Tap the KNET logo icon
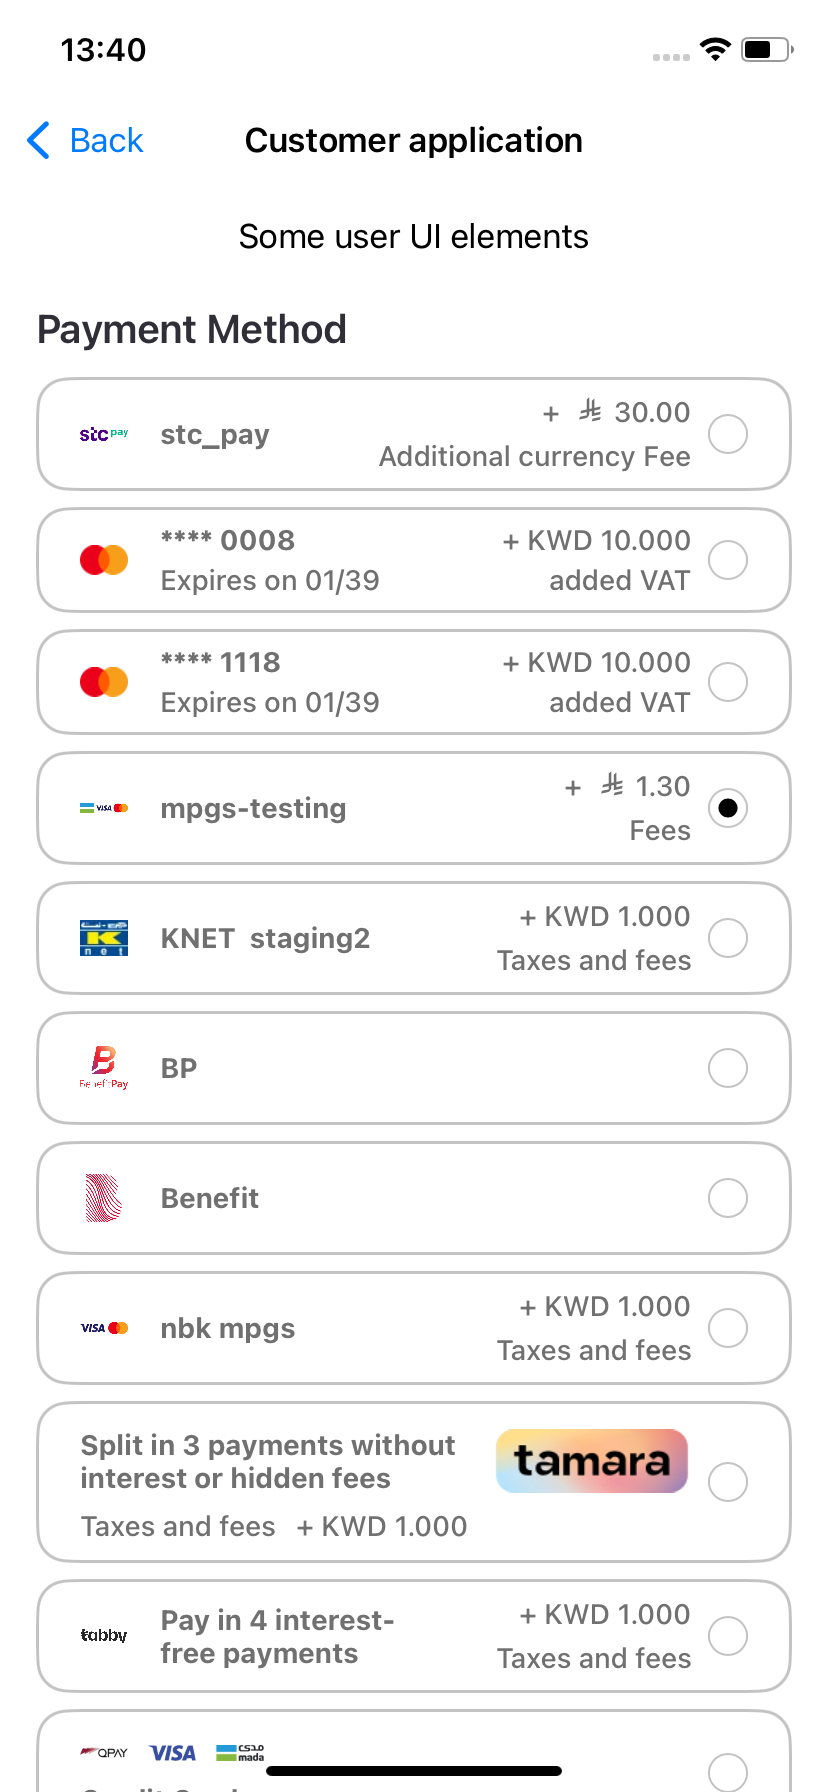The height and width of the screenshot is (1792, 828). tap(104, 938)
